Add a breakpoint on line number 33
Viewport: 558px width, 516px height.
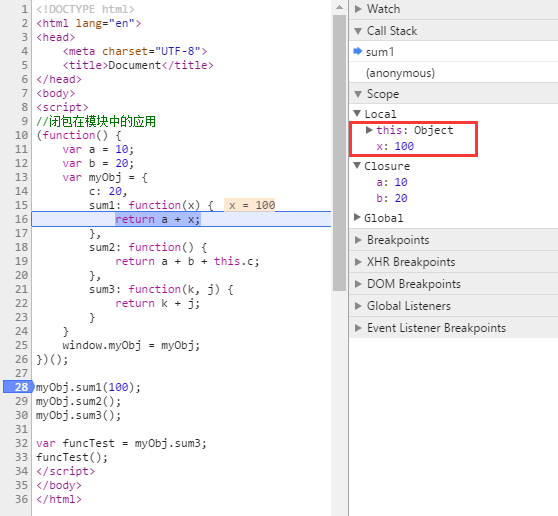click(x=21, y=457)
